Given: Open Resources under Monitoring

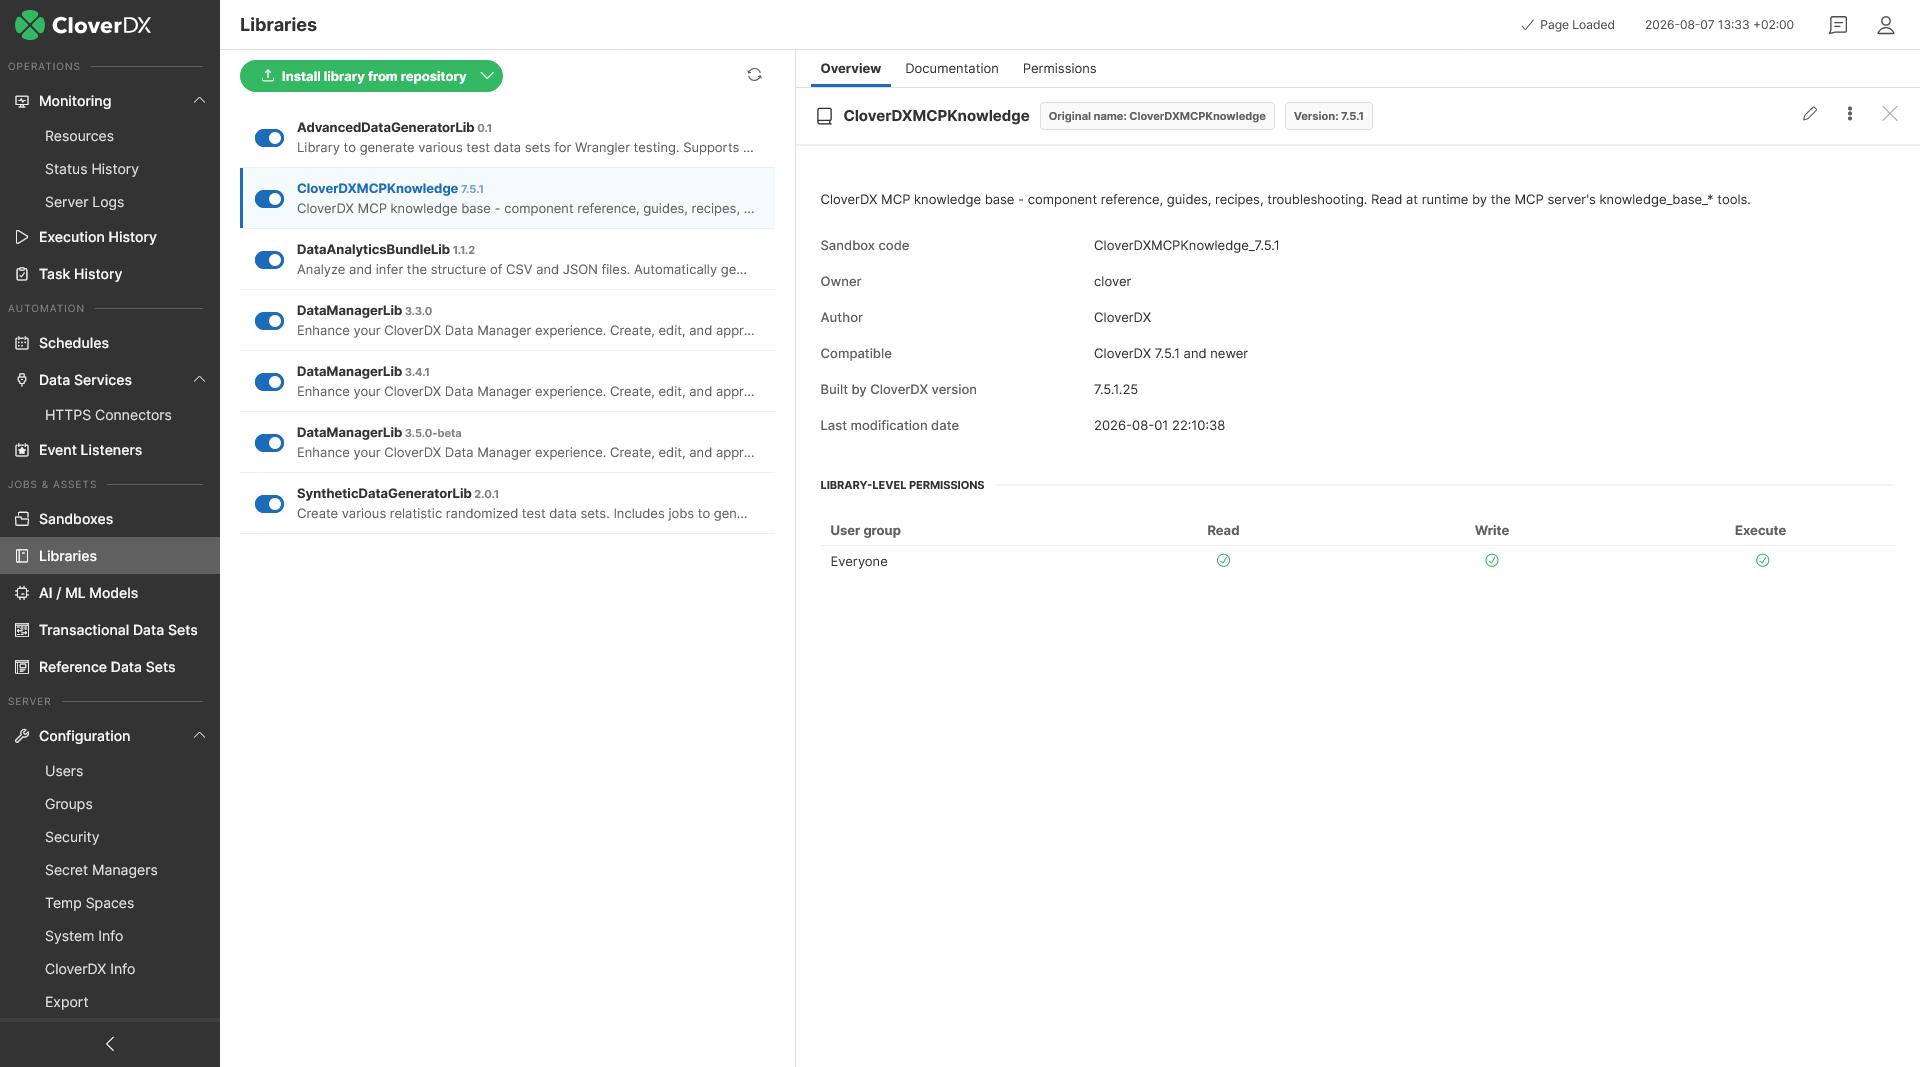Looking at the screenshot, I should 79,136.
